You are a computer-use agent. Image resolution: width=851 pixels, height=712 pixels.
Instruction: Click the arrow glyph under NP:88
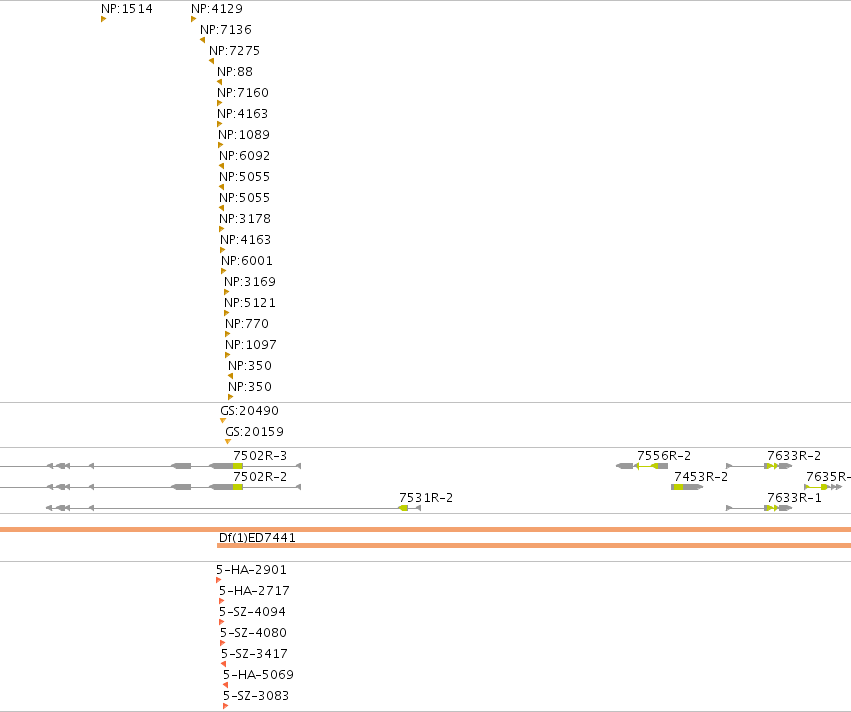coord(219,82)
